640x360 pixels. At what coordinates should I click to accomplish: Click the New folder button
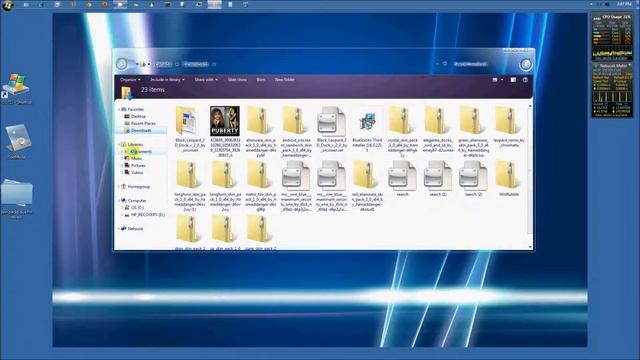tap(284, 80)
